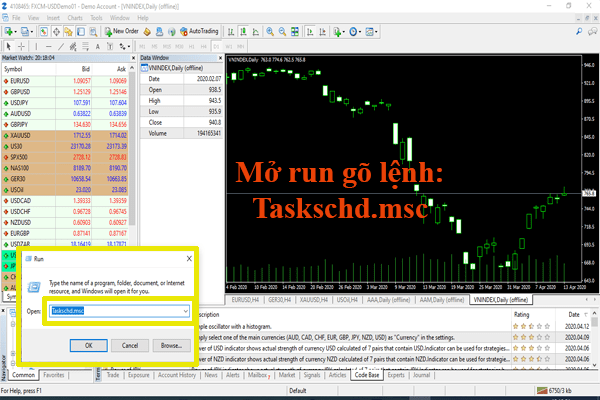Open the Account History terminal tab
Image resolution: width=600 pixels, height=400 pixels.
pyautogui.click(x=176, y=375)
